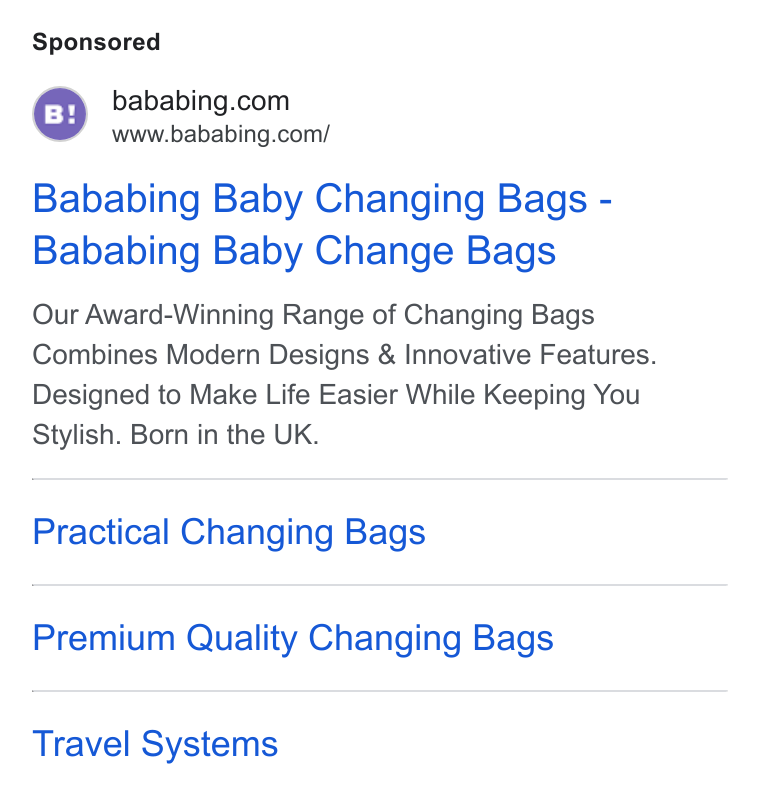Open the Travel Systems sitelink
This screenshot has width=760, height=796.
155,745
